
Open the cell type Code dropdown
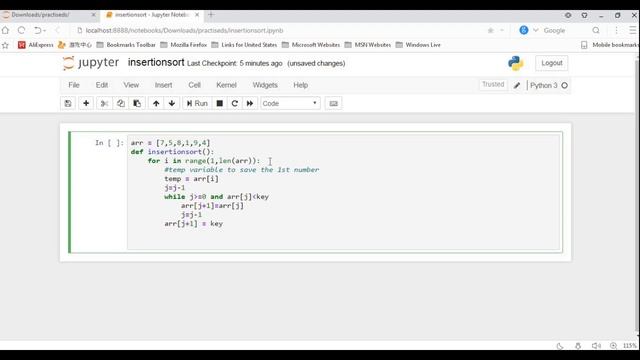[290, 104]
